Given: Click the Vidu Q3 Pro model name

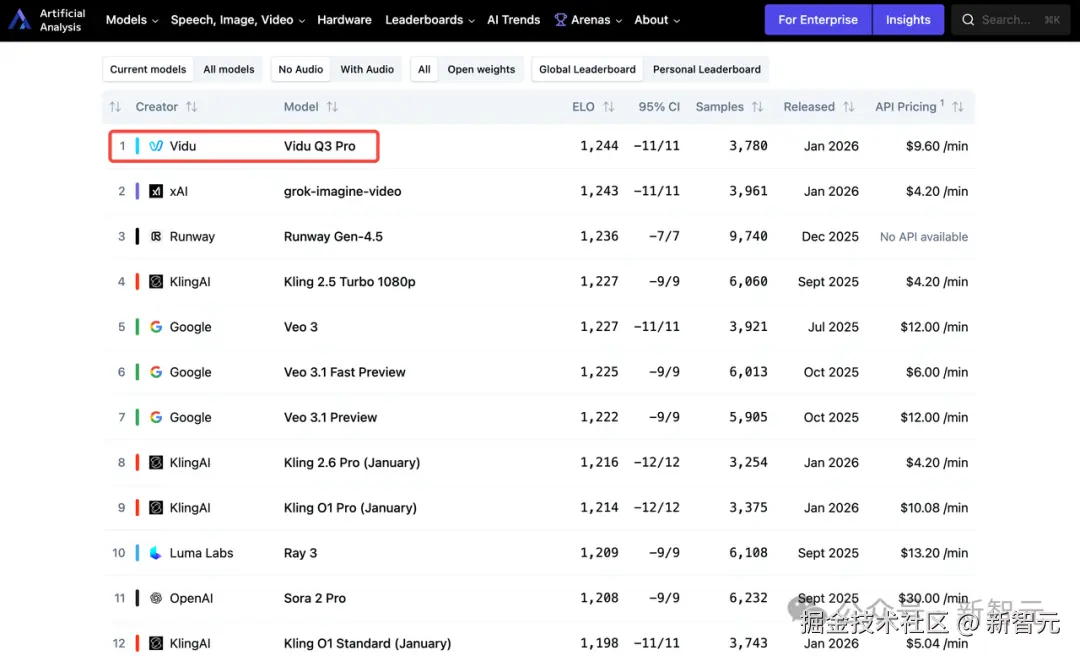Looking at the screenshot, I should pyautogui.click(x=320, y=146).
